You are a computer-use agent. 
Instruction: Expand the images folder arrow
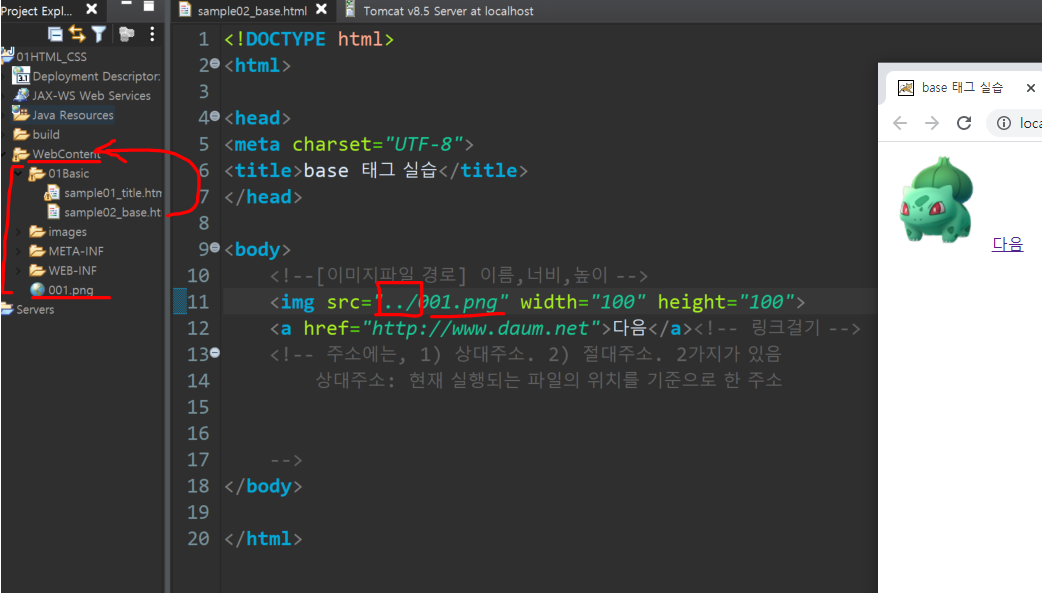pos(19,232)
